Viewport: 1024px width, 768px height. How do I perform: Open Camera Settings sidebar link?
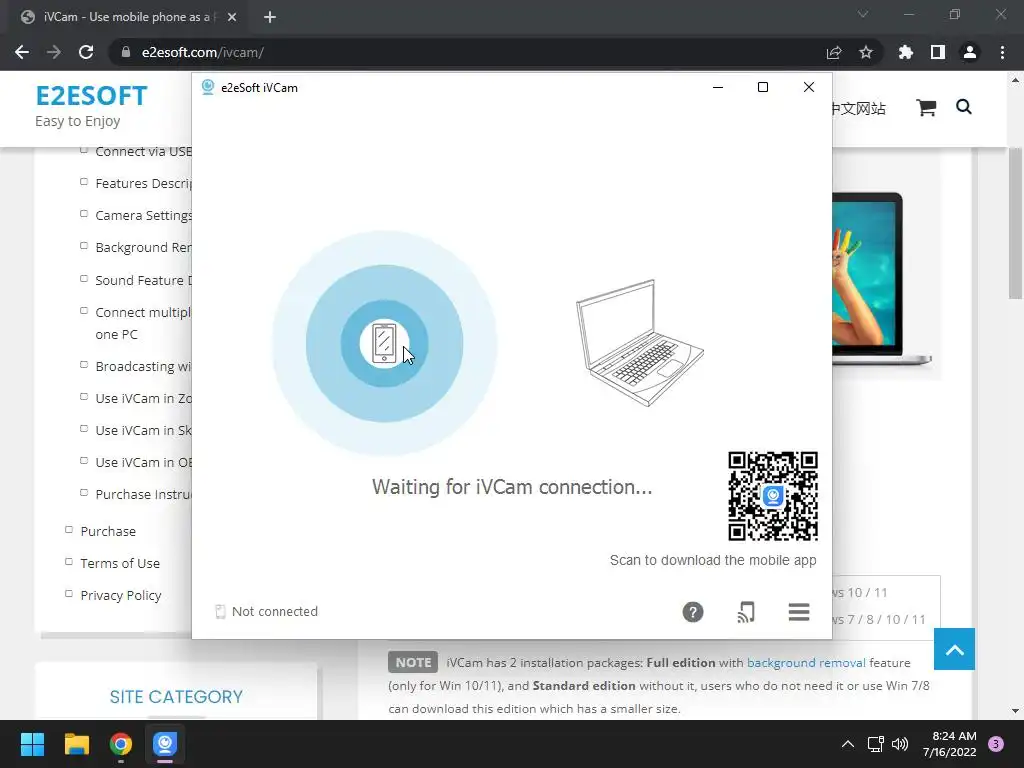[x=143, y=216]
